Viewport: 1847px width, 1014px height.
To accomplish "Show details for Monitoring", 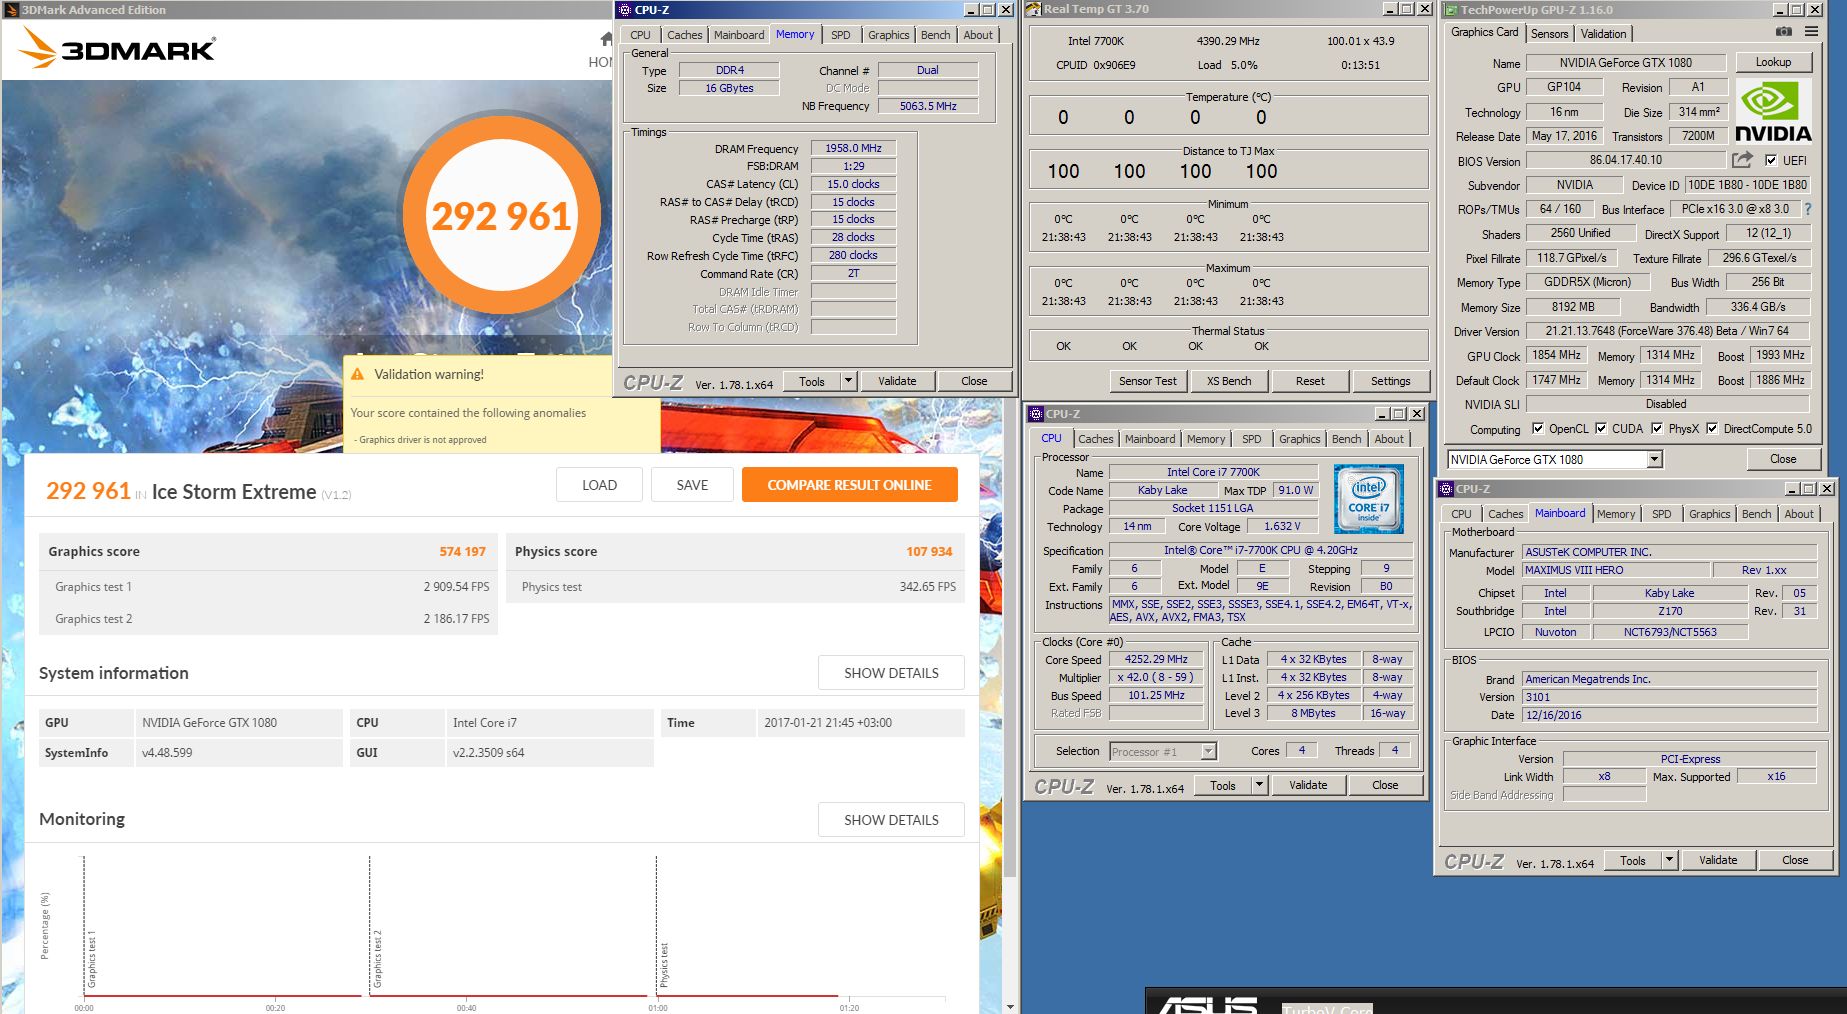I will [x=891, y=820].
